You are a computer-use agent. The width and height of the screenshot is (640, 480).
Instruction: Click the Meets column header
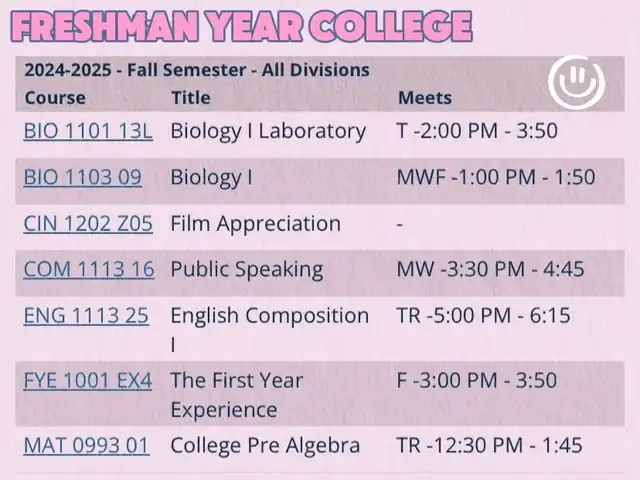tap(425, 98)
